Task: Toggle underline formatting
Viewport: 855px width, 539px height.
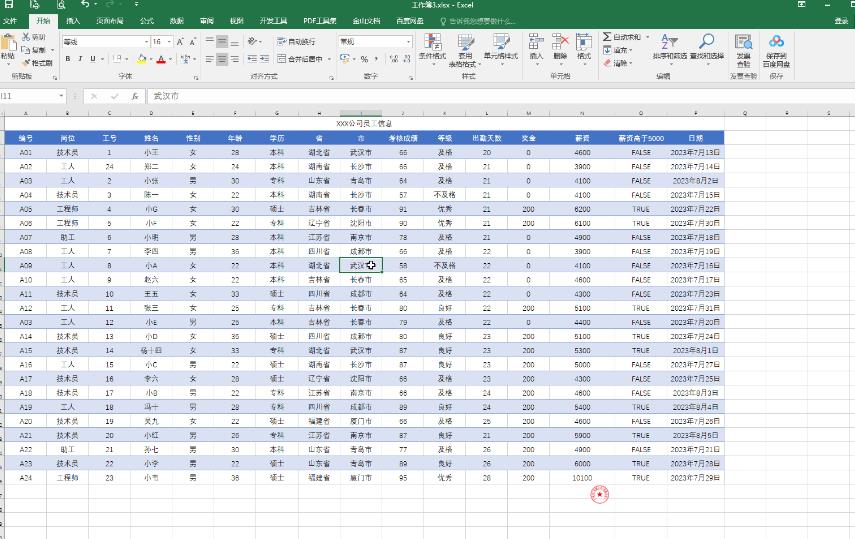Action: click(x=93, y=58)
